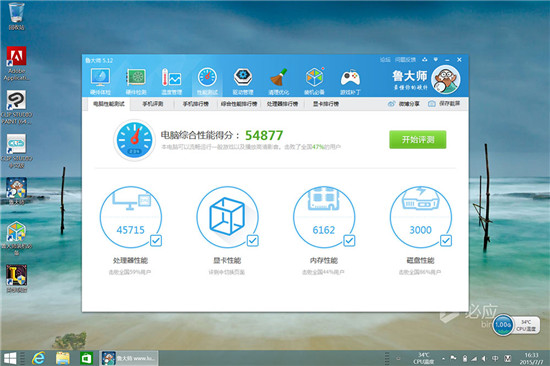Uncheck the 处理器性能 test checkbox
Image resolution: width=550 pixels, height=366 pixels.
[156, 241]
